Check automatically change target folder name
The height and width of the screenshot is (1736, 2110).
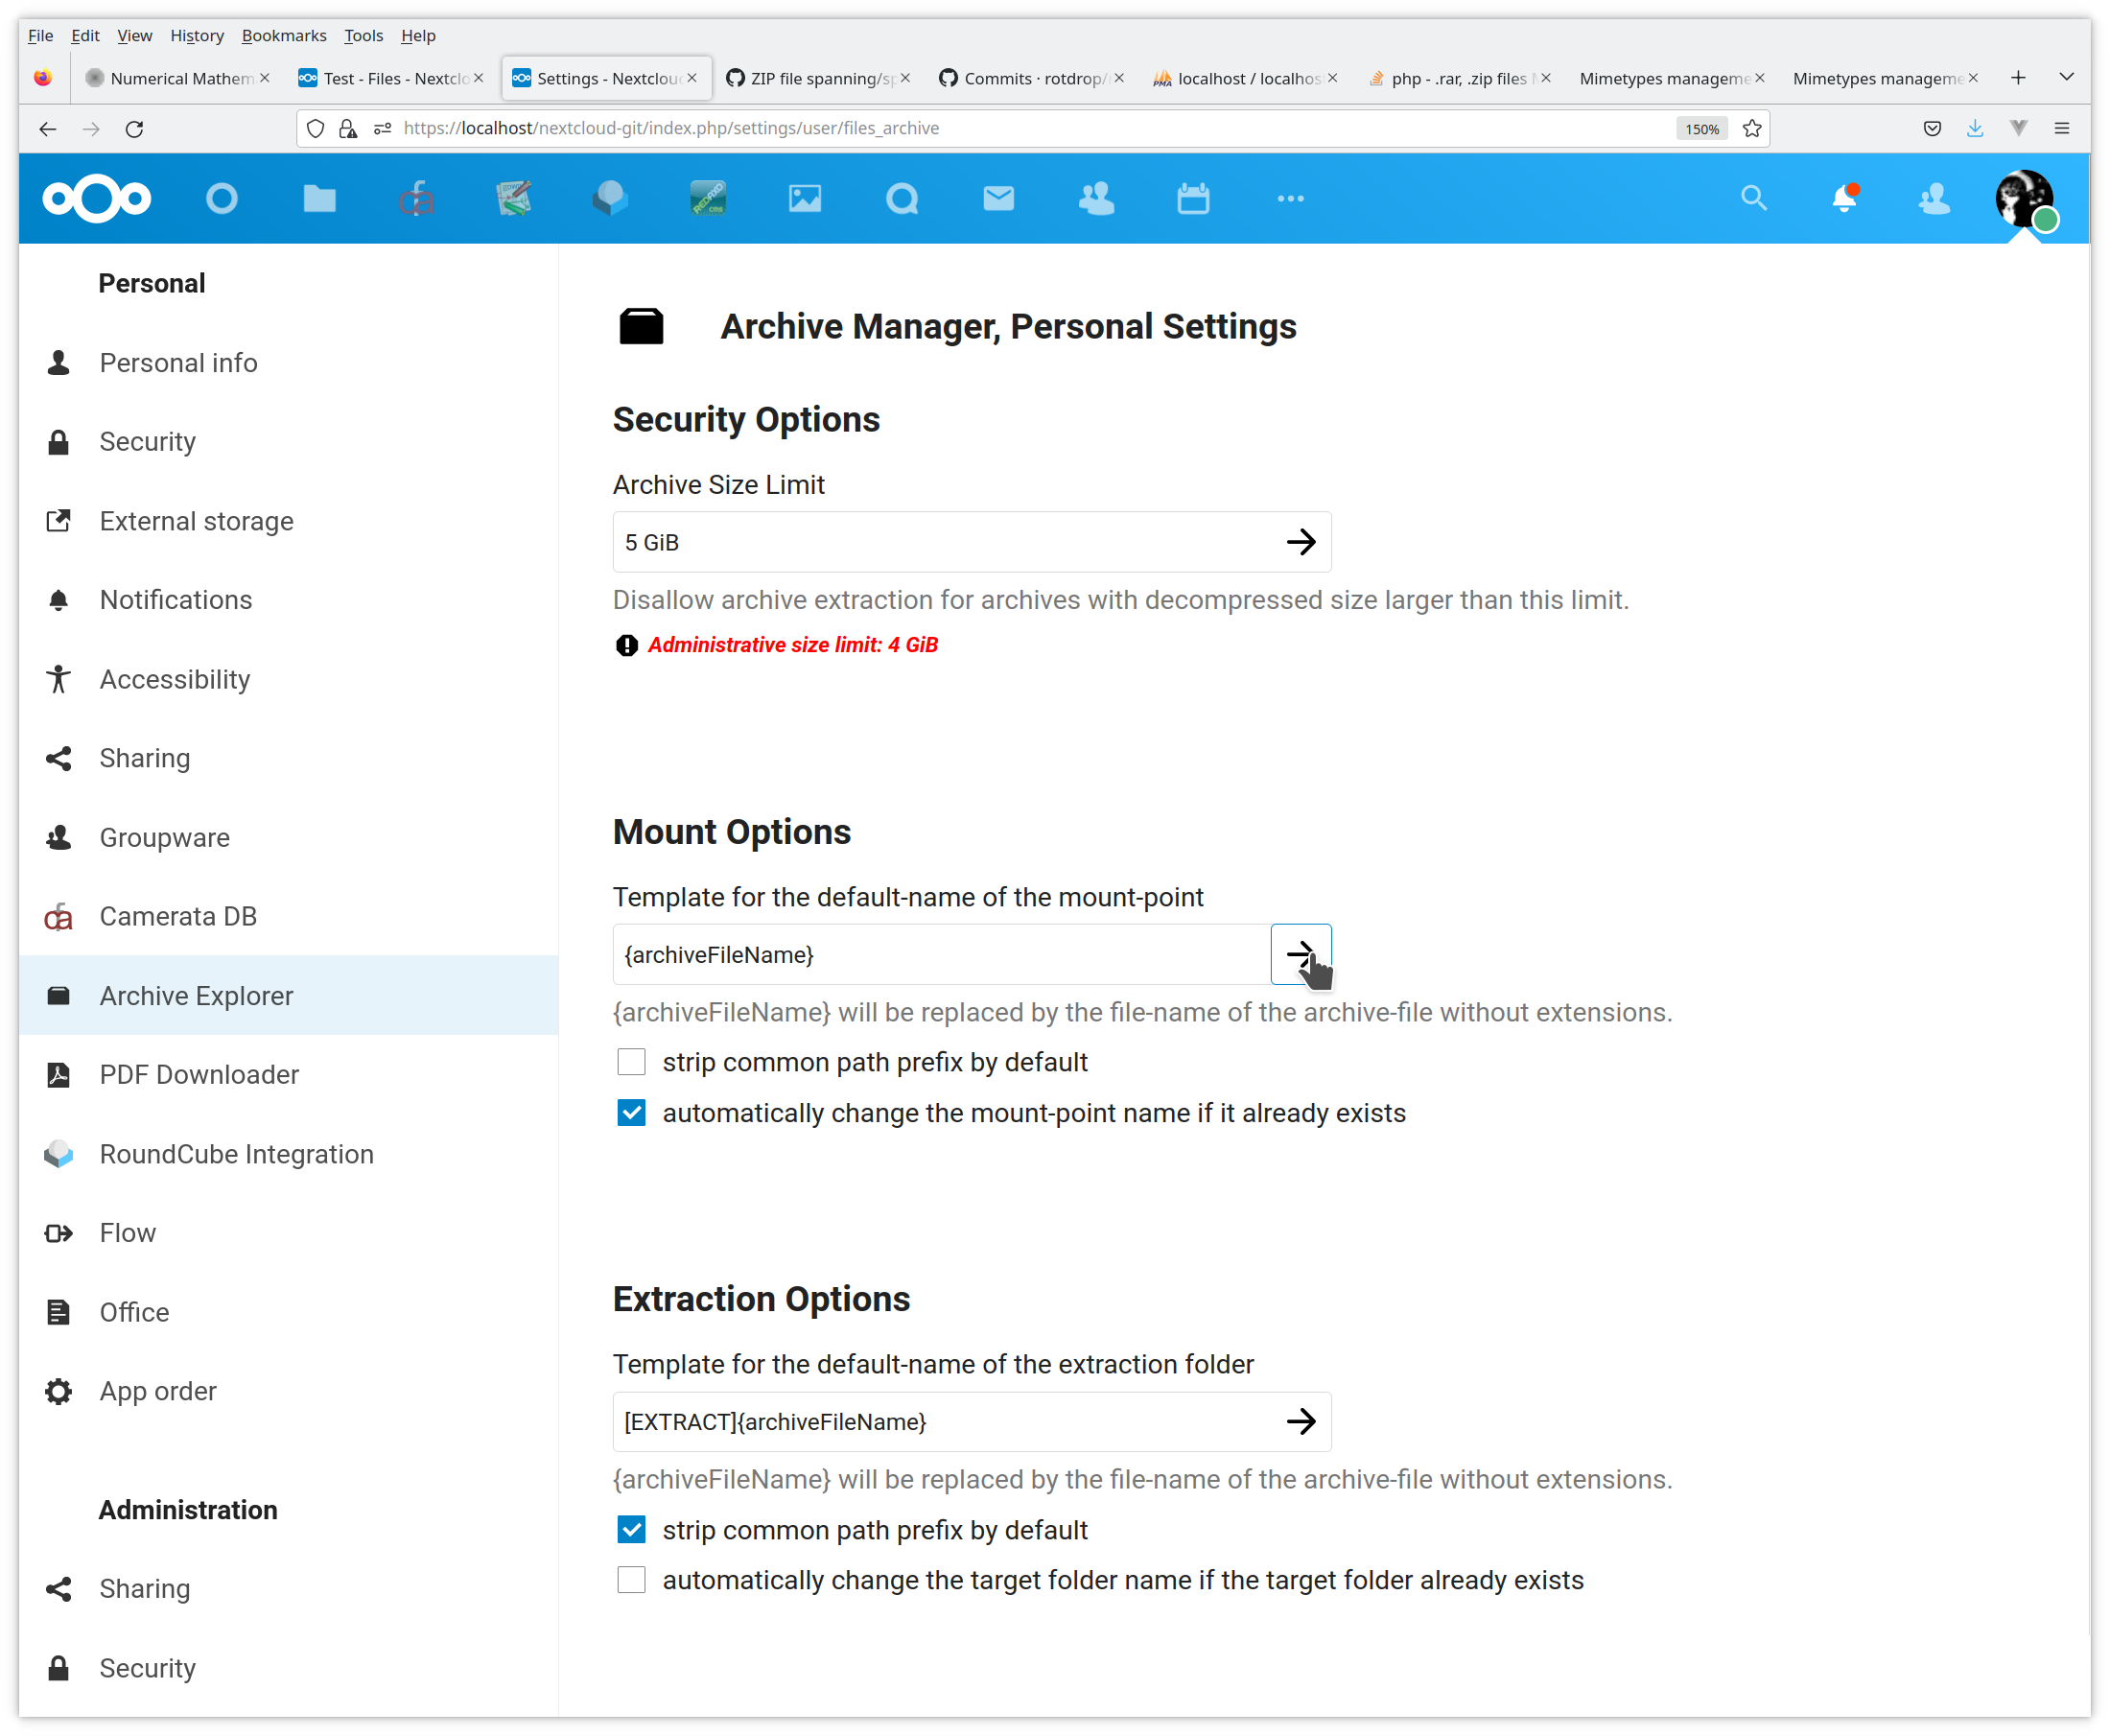(631, 1580)
